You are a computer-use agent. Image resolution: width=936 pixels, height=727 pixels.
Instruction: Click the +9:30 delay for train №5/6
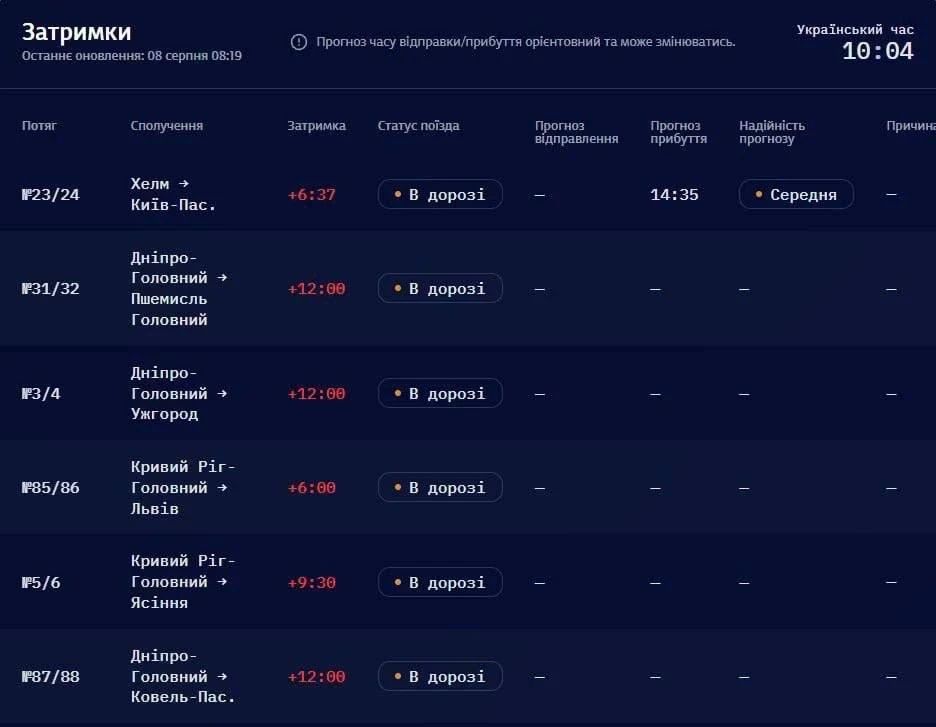[312, 583]
